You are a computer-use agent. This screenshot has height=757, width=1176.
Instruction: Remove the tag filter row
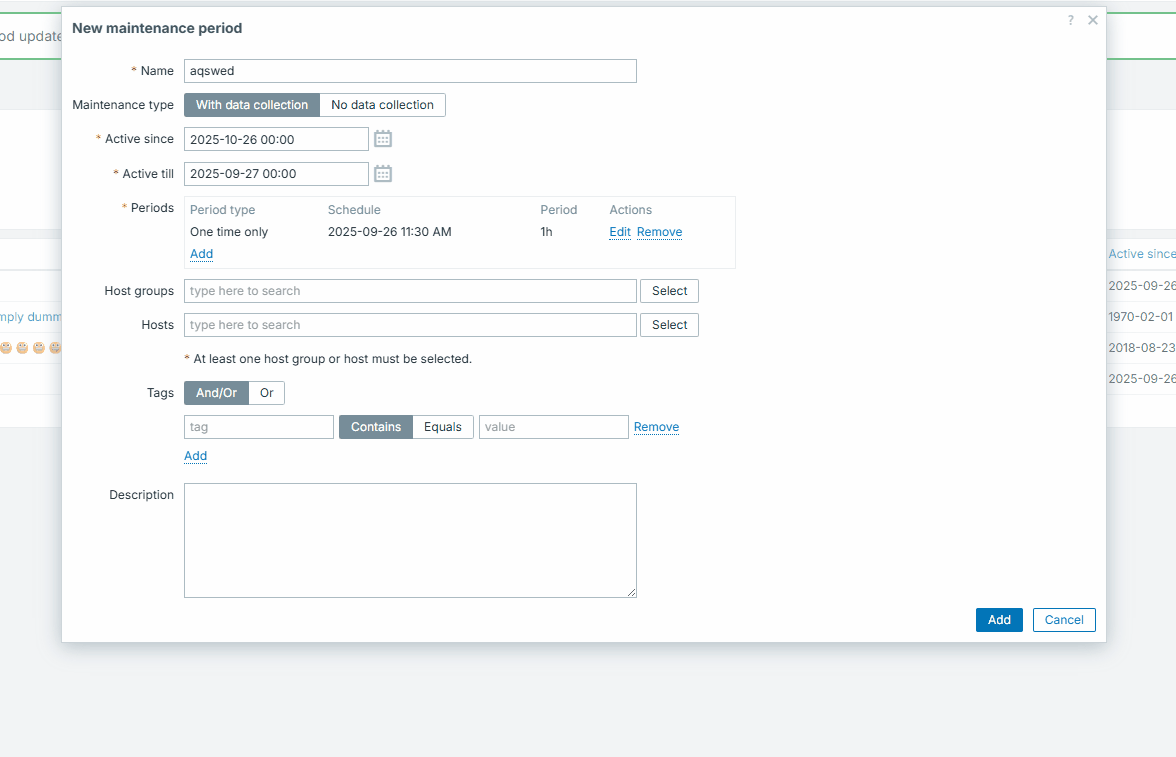point(656,427)
